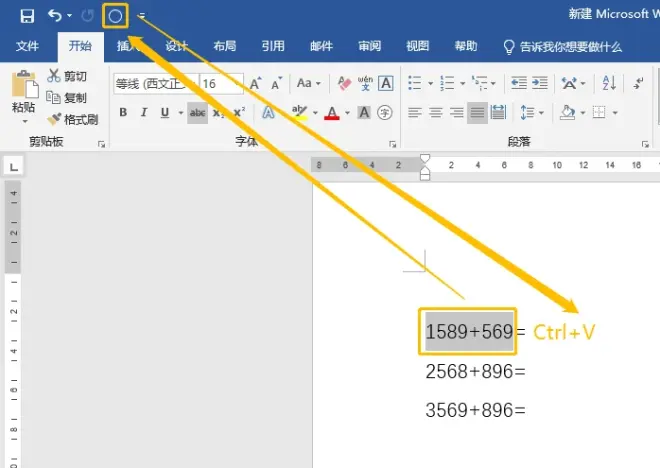Toggle bold formatting
The image size is (660, 468).
click(123, 113)
